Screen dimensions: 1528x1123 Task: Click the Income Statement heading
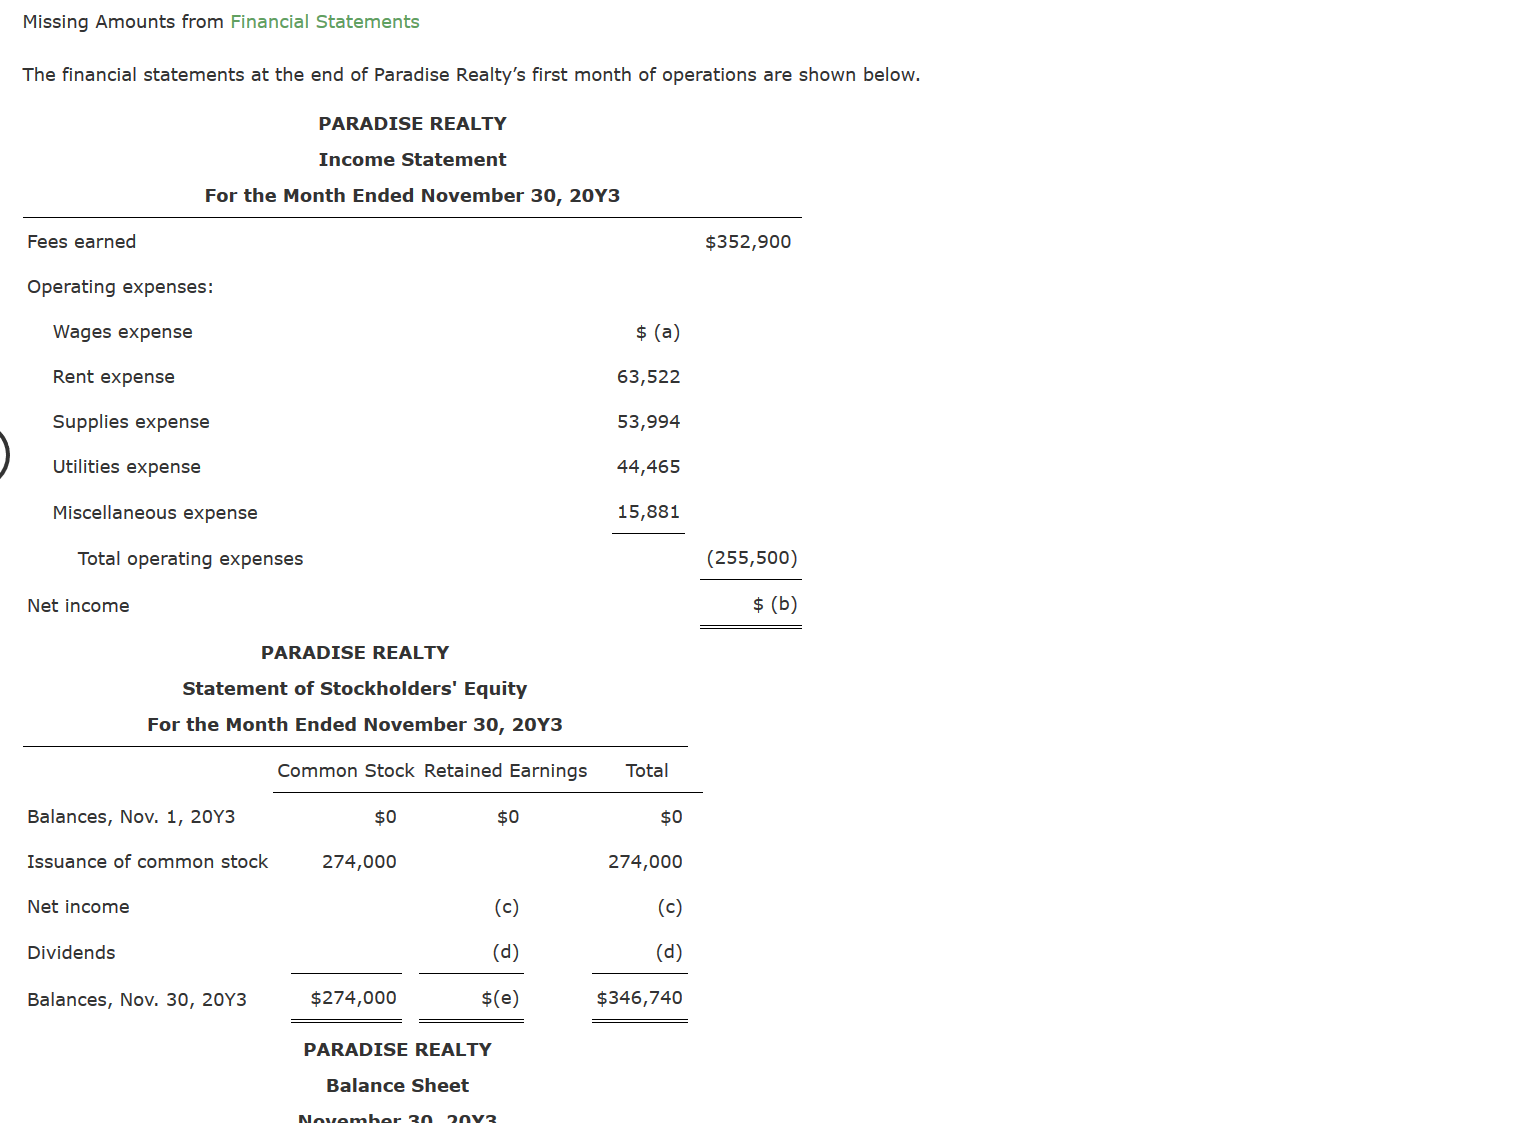[412, 159]
